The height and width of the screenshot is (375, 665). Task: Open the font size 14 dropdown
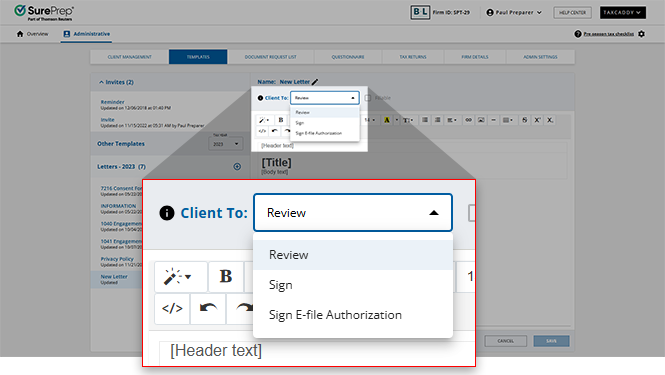coord(370,120)
